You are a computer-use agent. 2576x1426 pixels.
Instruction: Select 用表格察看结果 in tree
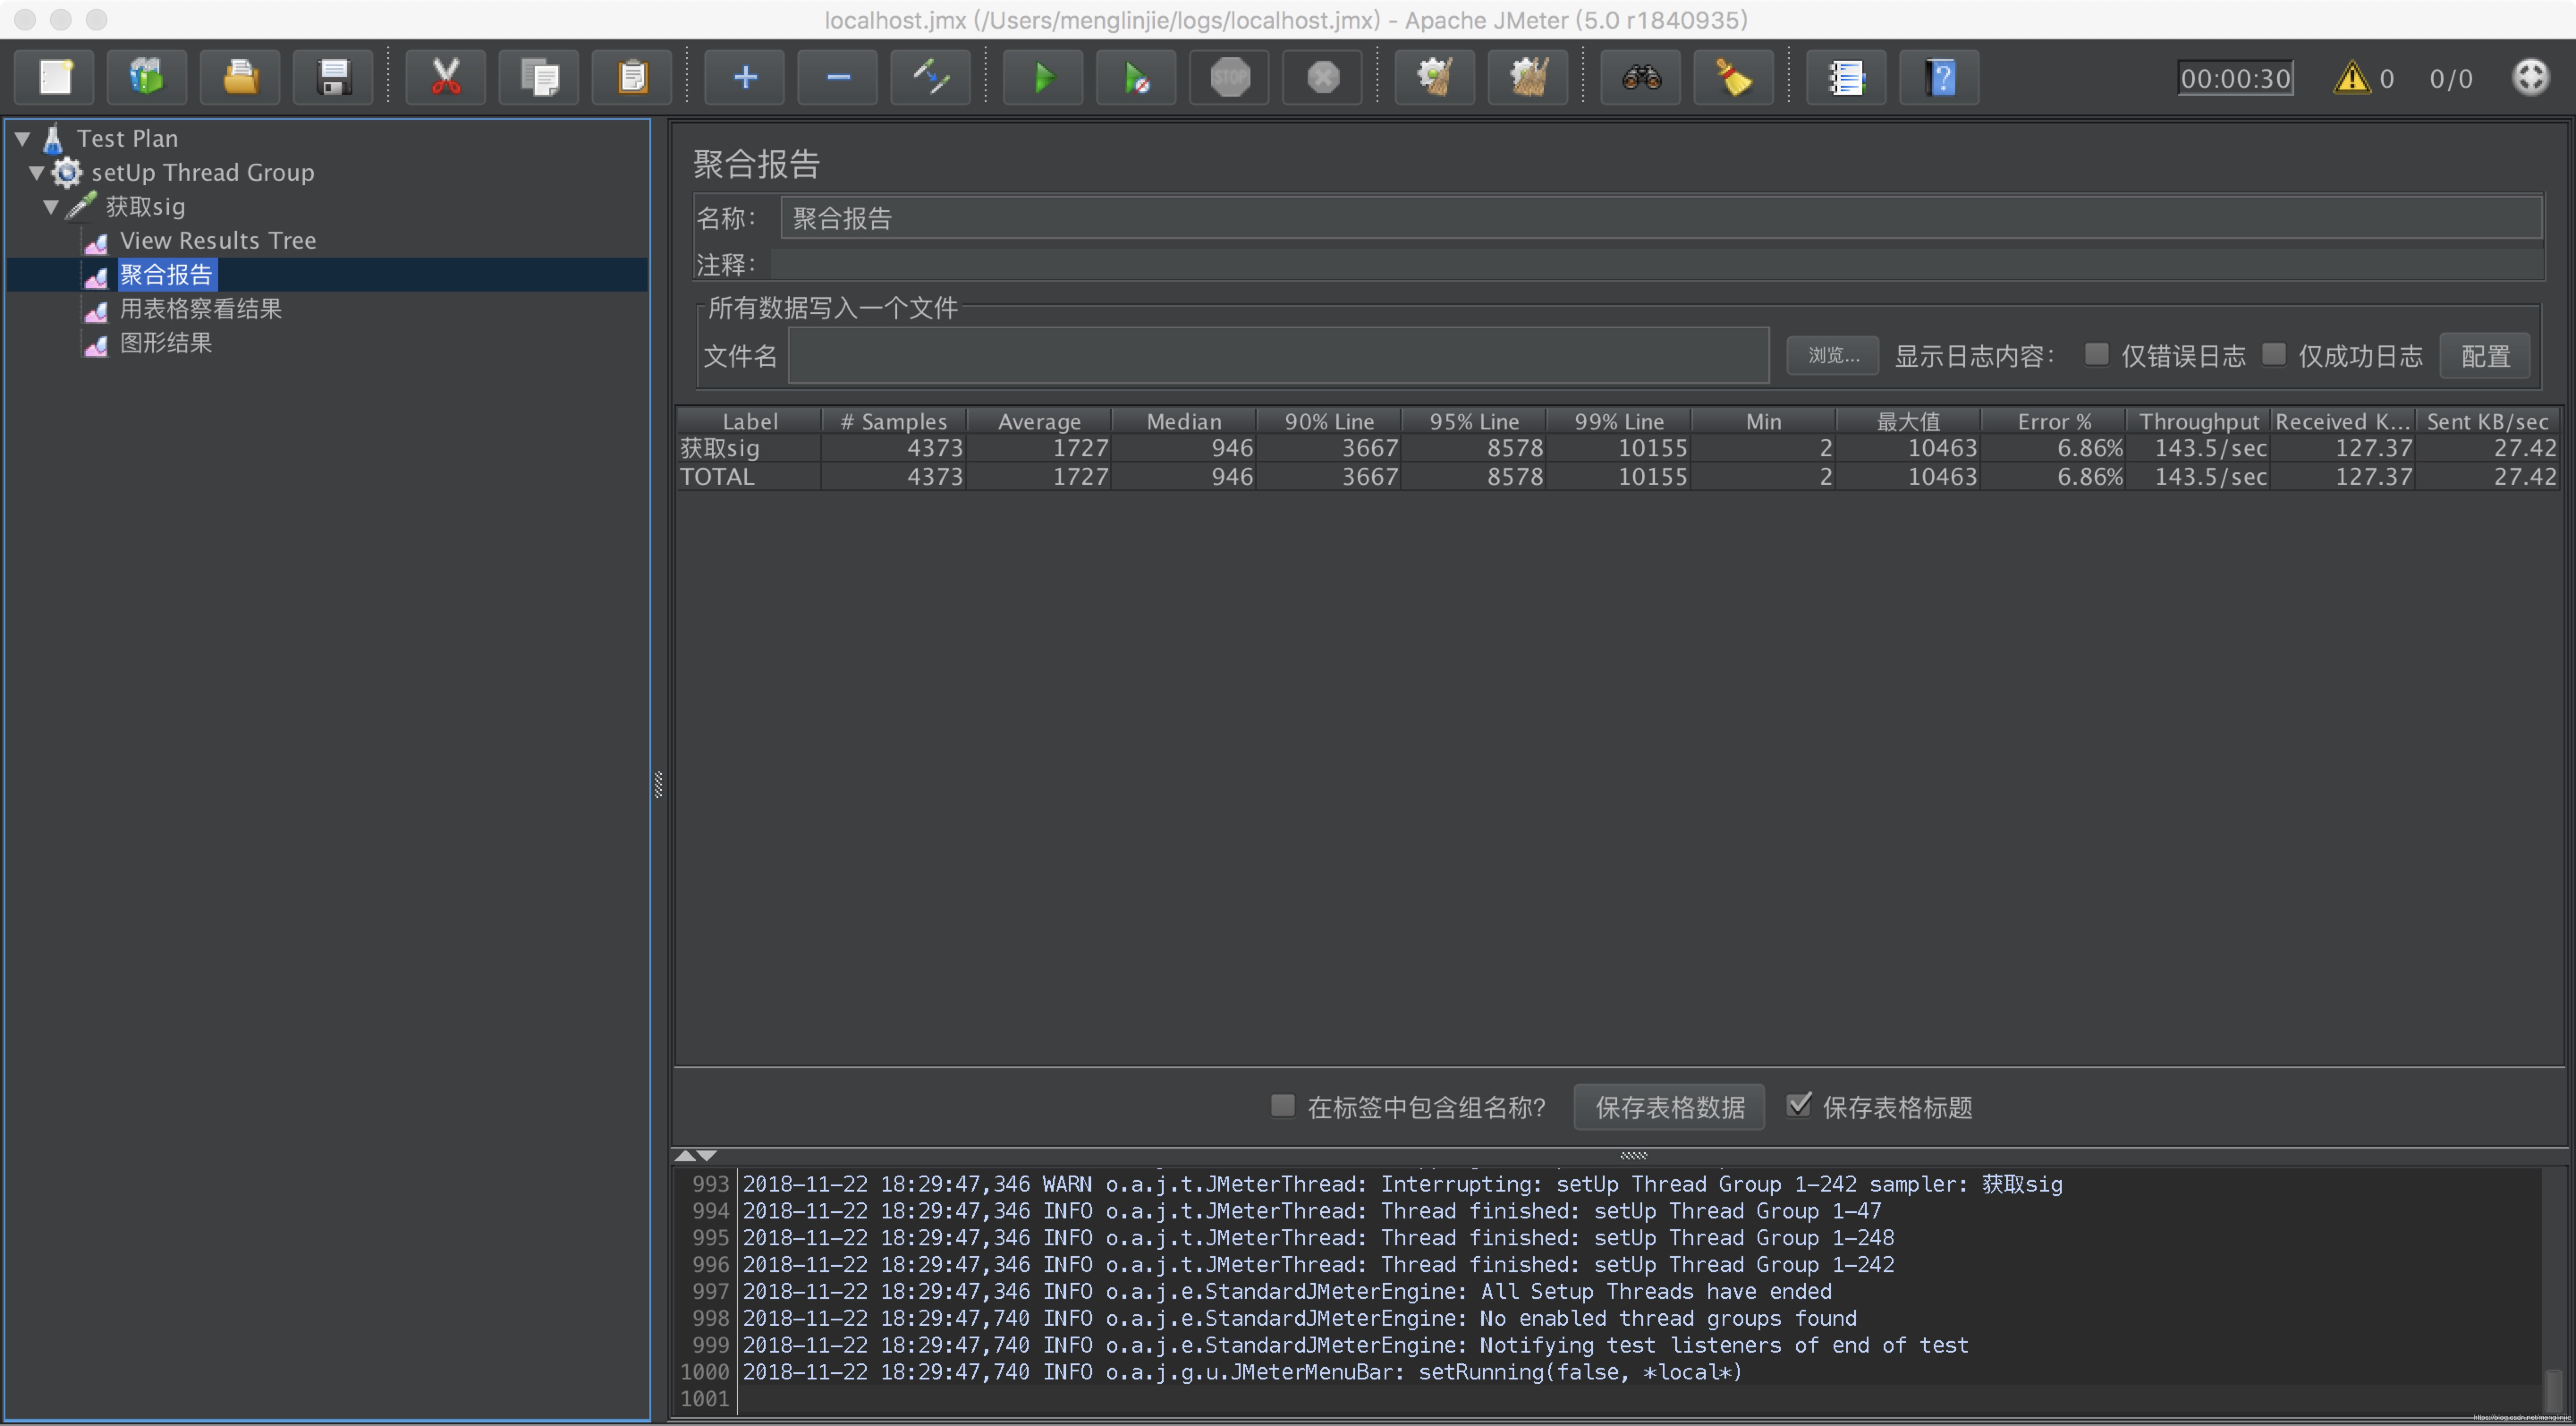tap(201, 308)
